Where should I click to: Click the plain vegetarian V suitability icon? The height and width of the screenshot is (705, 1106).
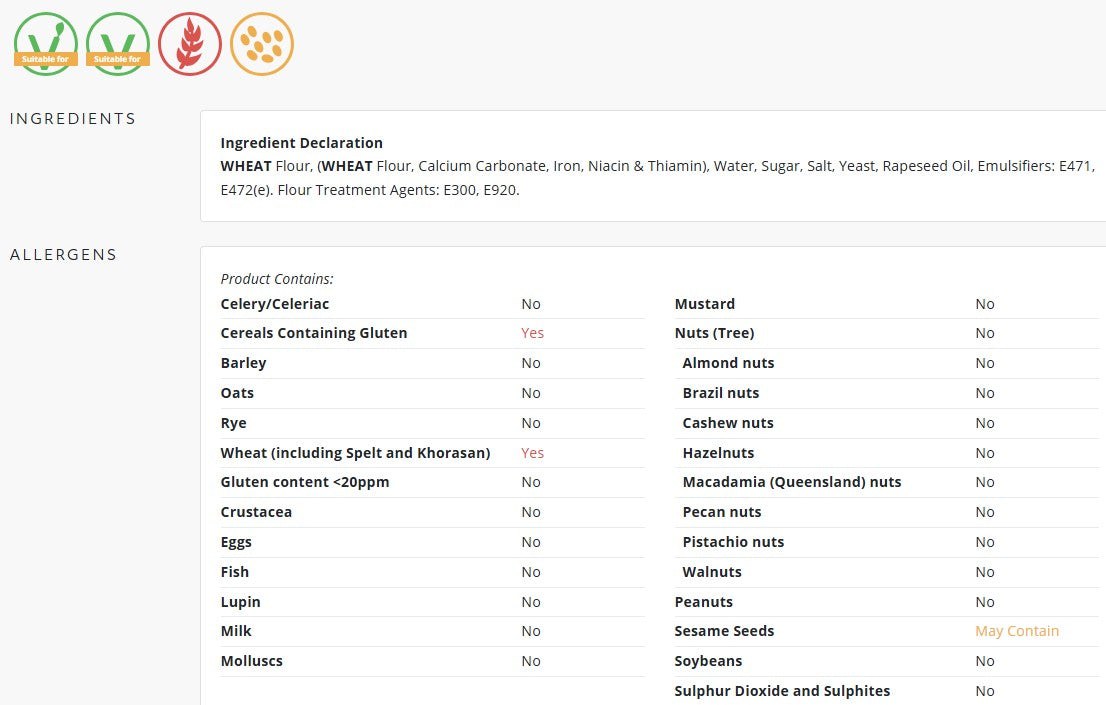[x=118, y=44]
